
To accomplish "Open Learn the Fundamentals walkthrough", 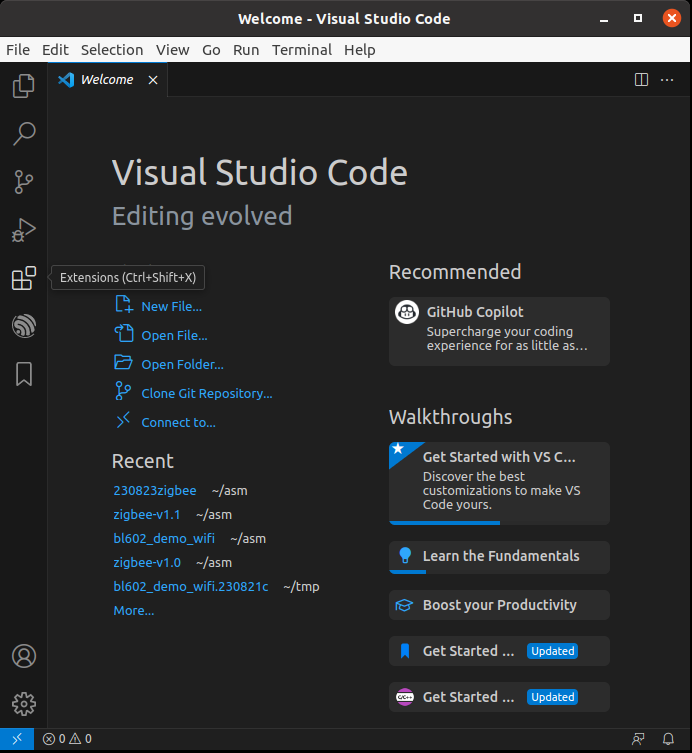I will point(499,557).
